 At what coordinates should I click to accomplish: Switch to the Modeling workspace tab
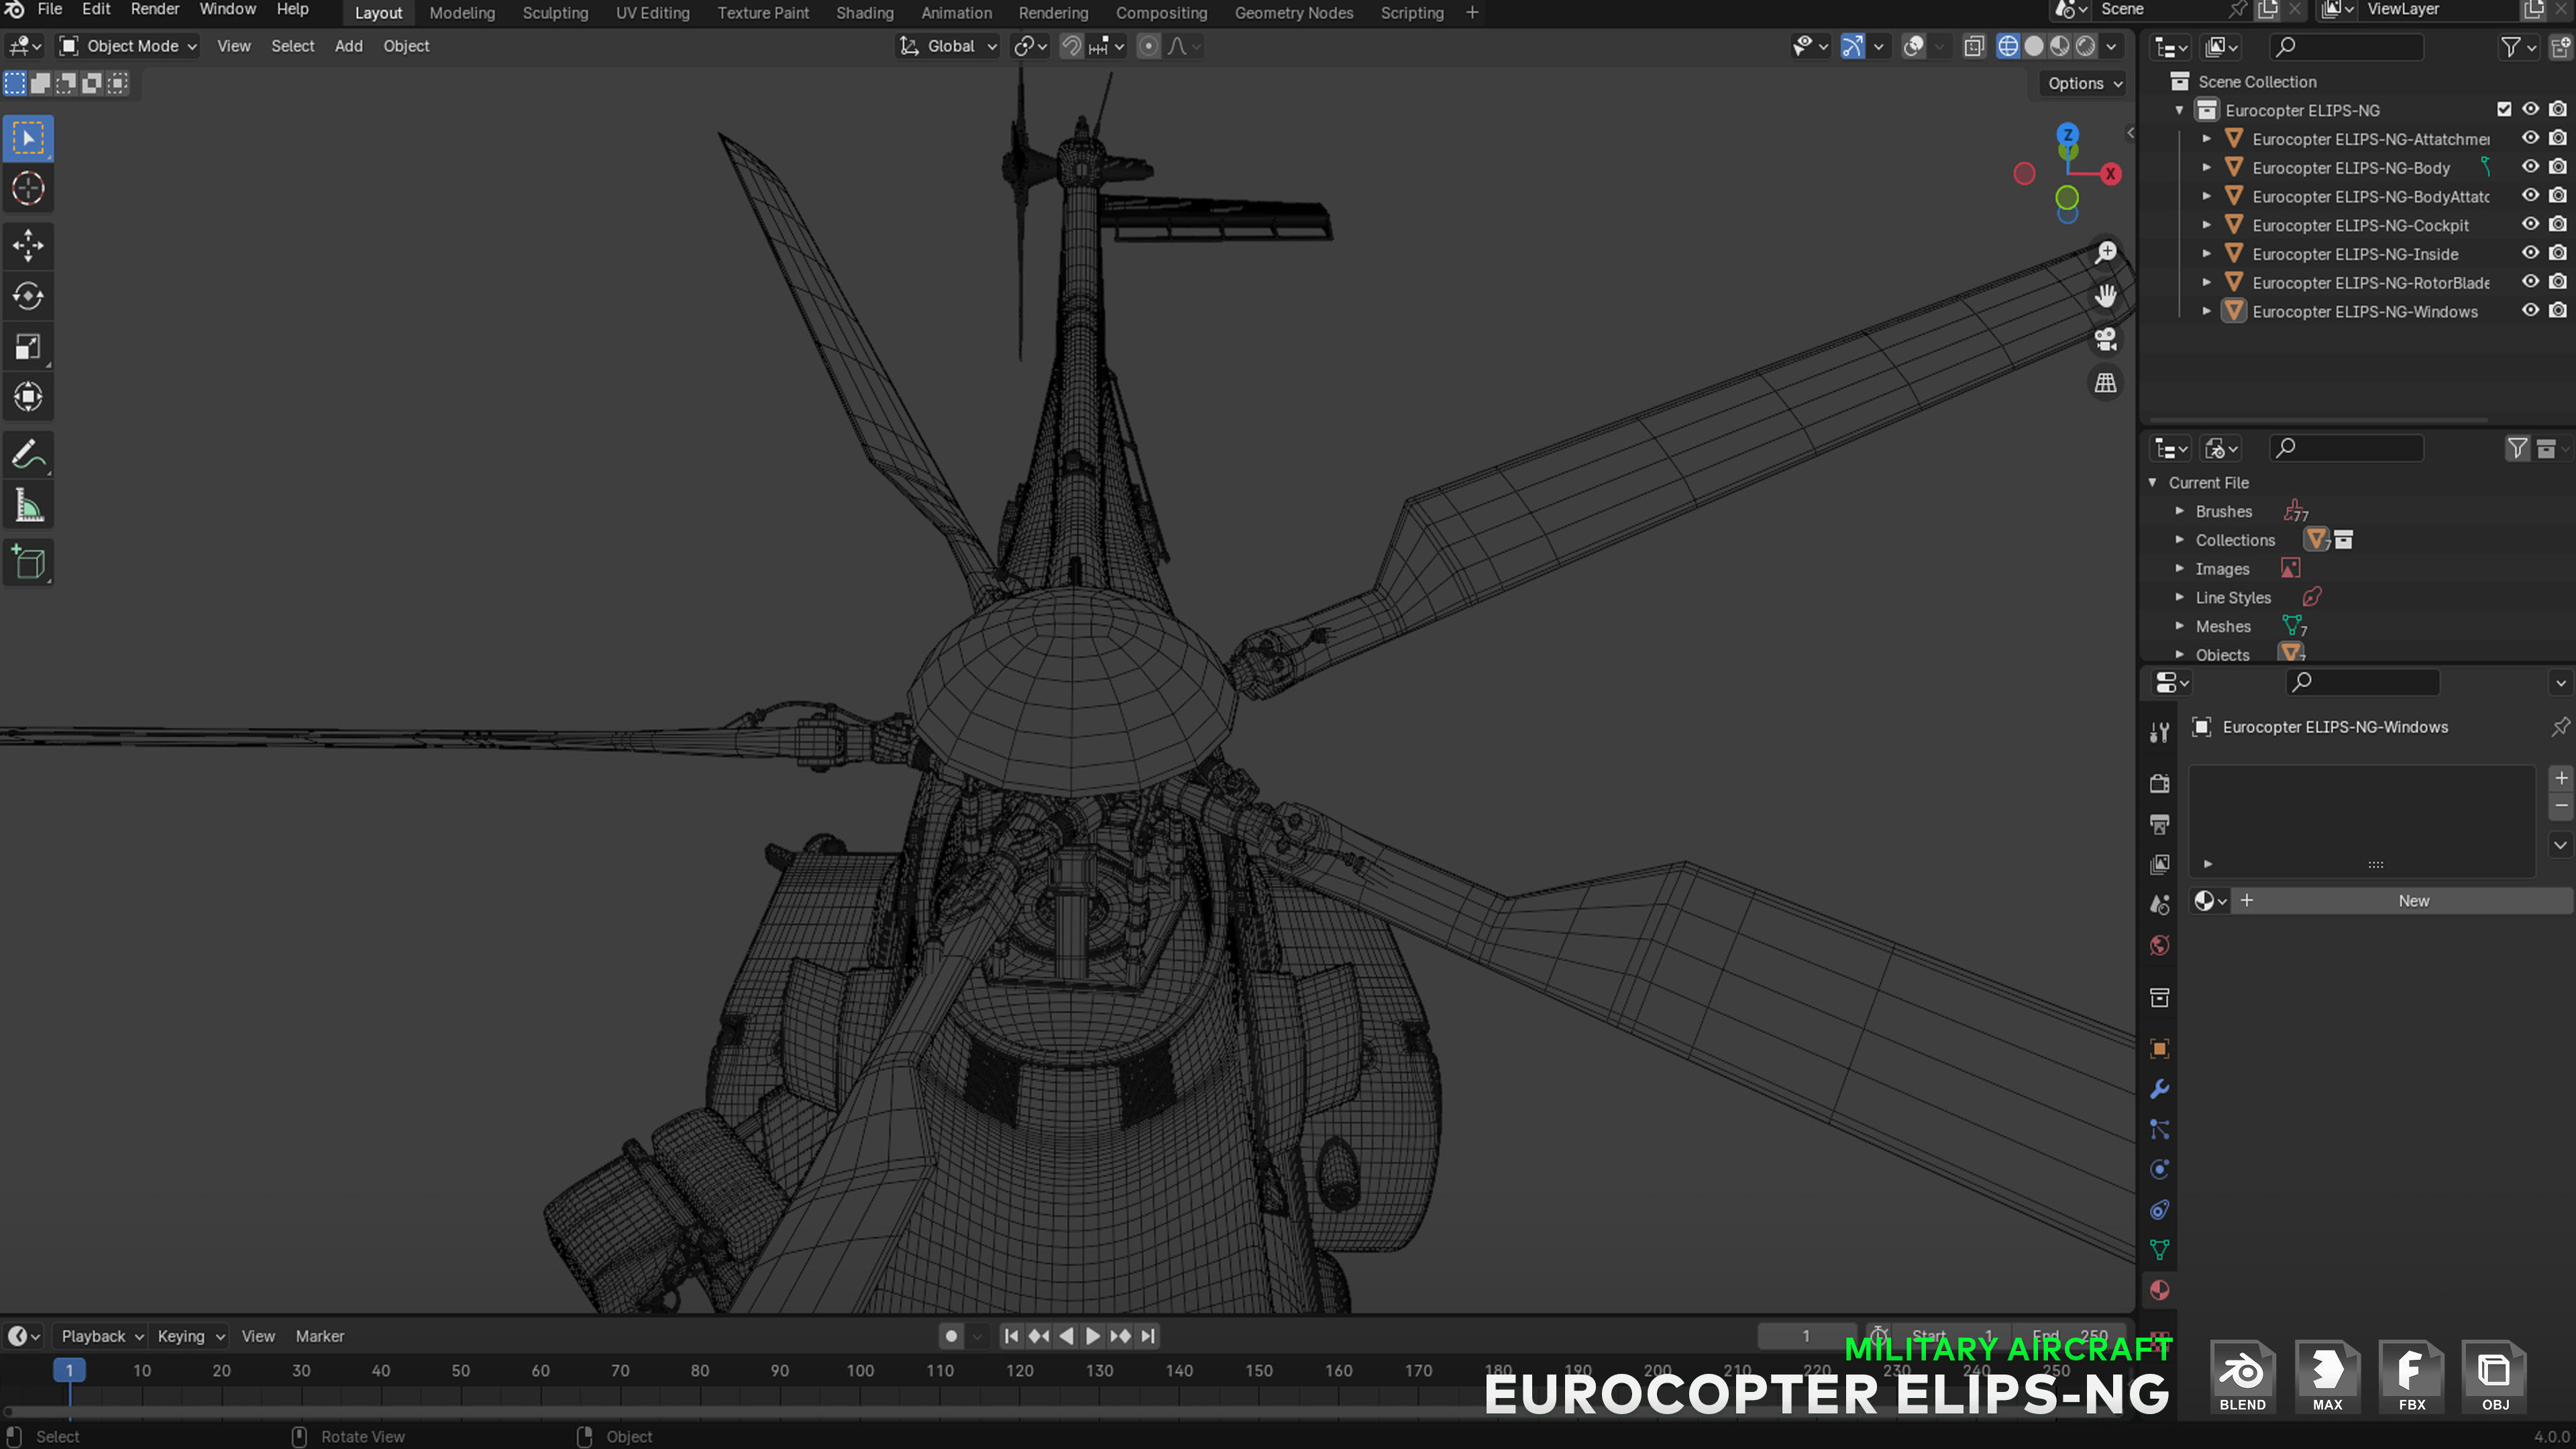(x=462, y=13)
